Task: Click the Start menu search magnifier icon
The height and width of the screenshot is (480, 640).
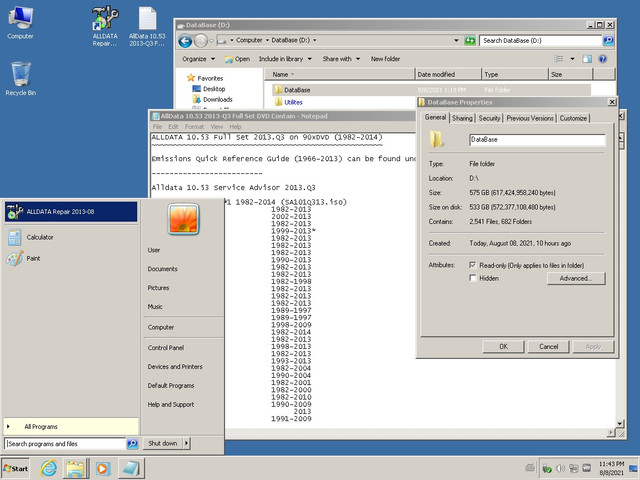Action: pyautogui.click(x=132, y=444)
